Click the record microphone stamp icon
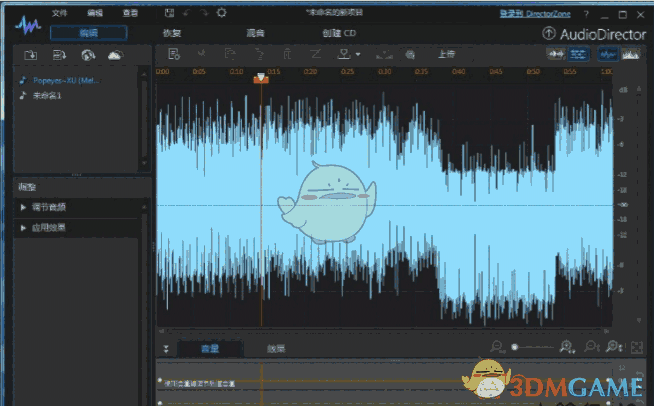This screenshot has height=406, width=654. (344, 54)
